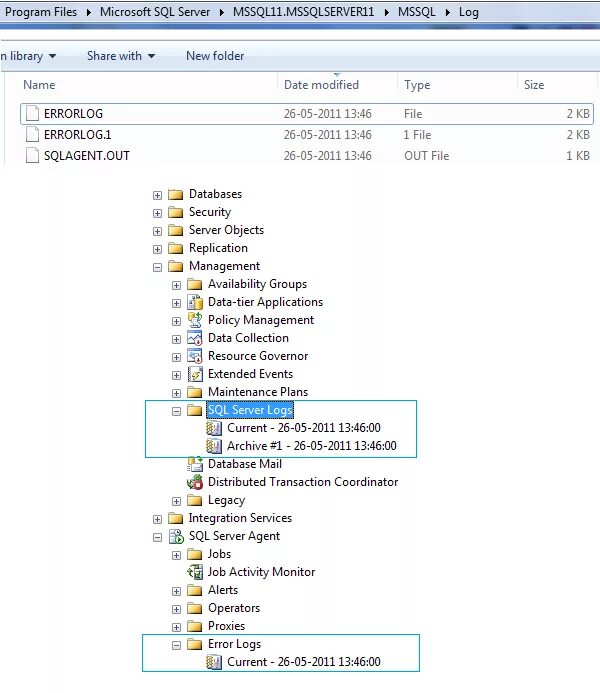Open the Include in library dropdown

[x=28, y=56]
